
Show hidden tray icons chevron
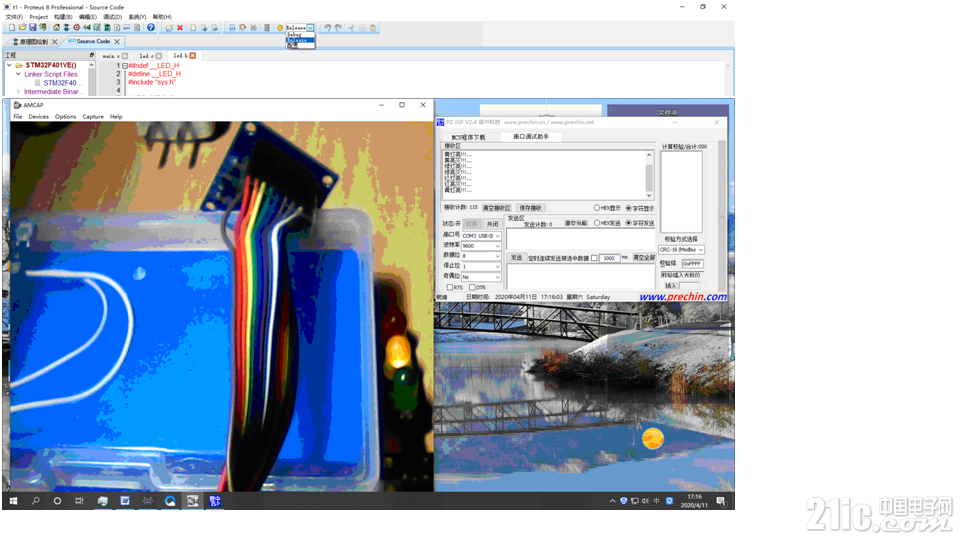coord(612,501)
